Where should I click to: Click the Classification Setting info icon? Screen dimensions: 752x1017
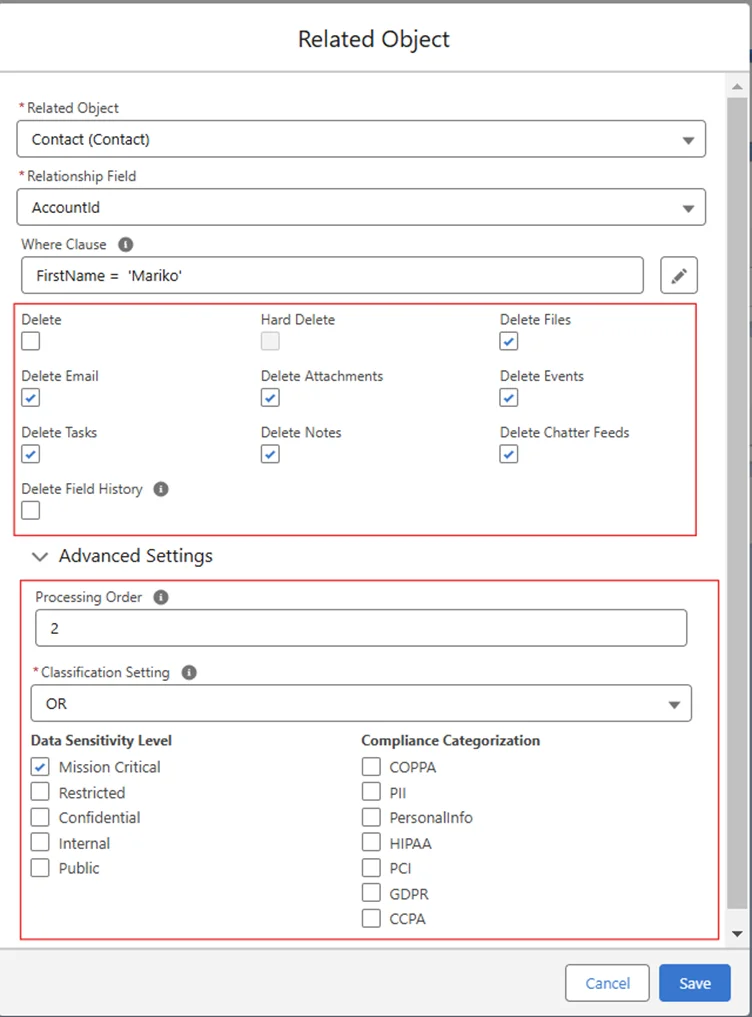(189, 672)
